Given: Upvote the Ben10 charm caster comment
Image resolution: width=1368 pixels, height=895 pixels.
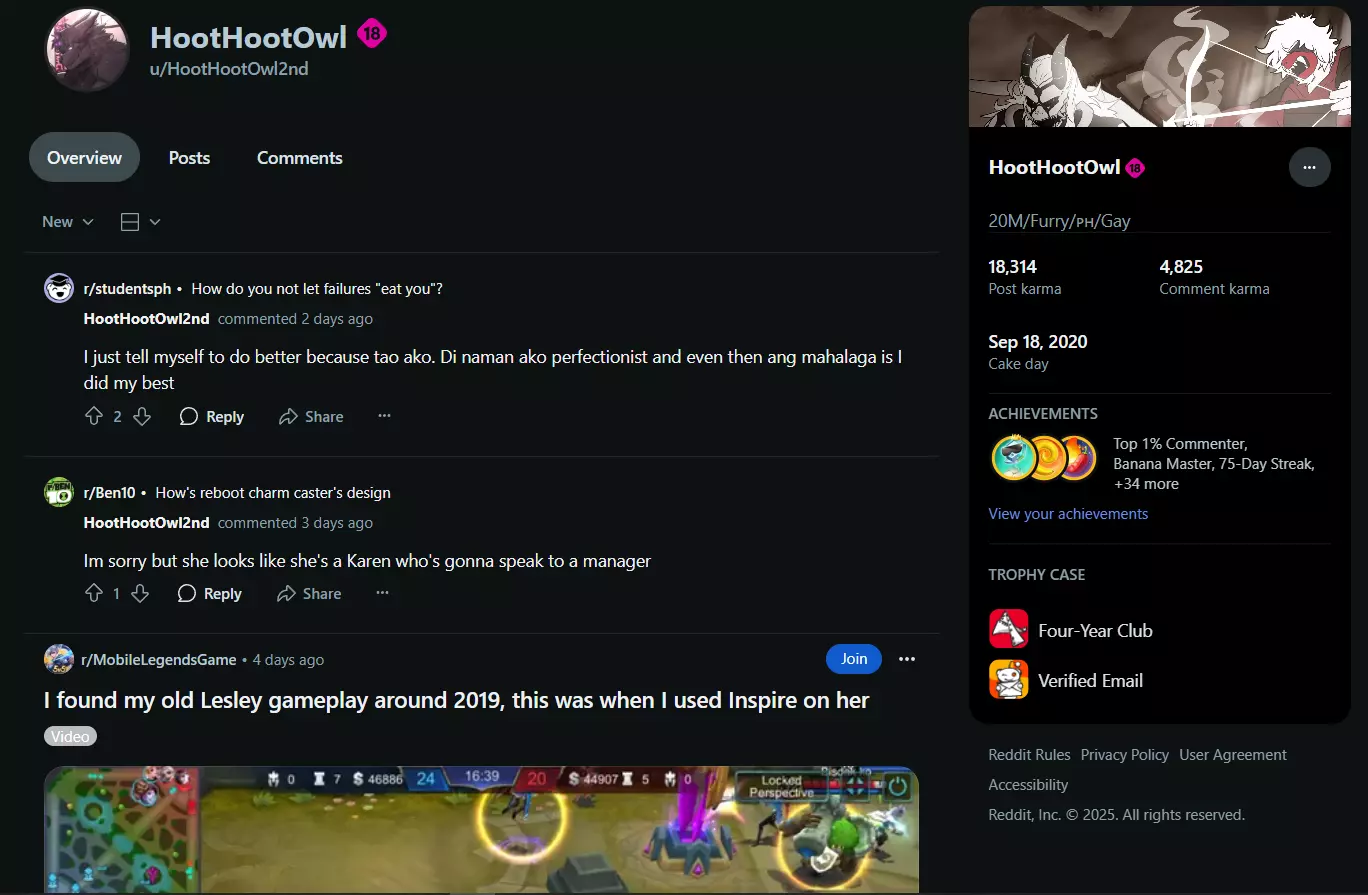Looking at the screenshot, I should coord(94,593).
